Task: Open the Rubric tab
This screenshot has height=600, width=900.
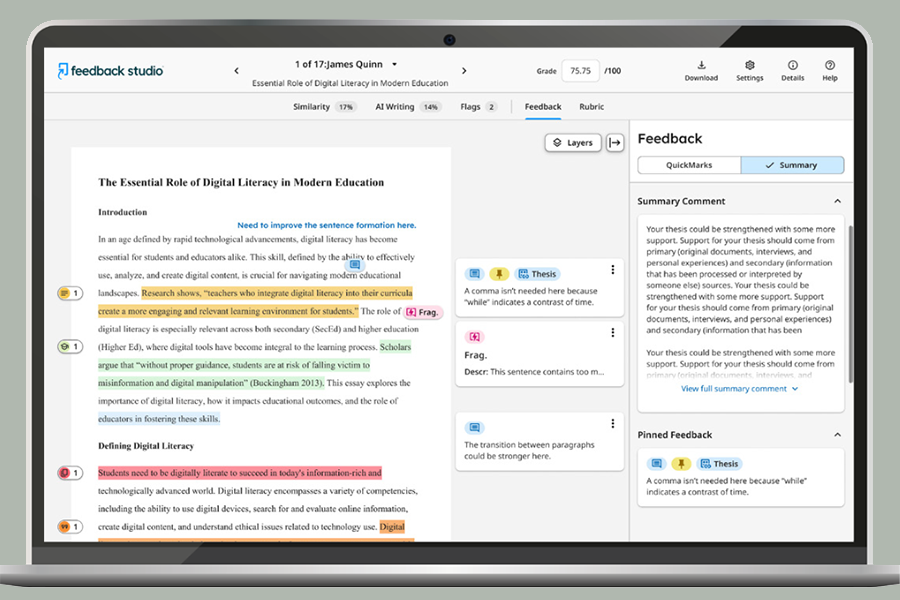Action: coord(591,107)
